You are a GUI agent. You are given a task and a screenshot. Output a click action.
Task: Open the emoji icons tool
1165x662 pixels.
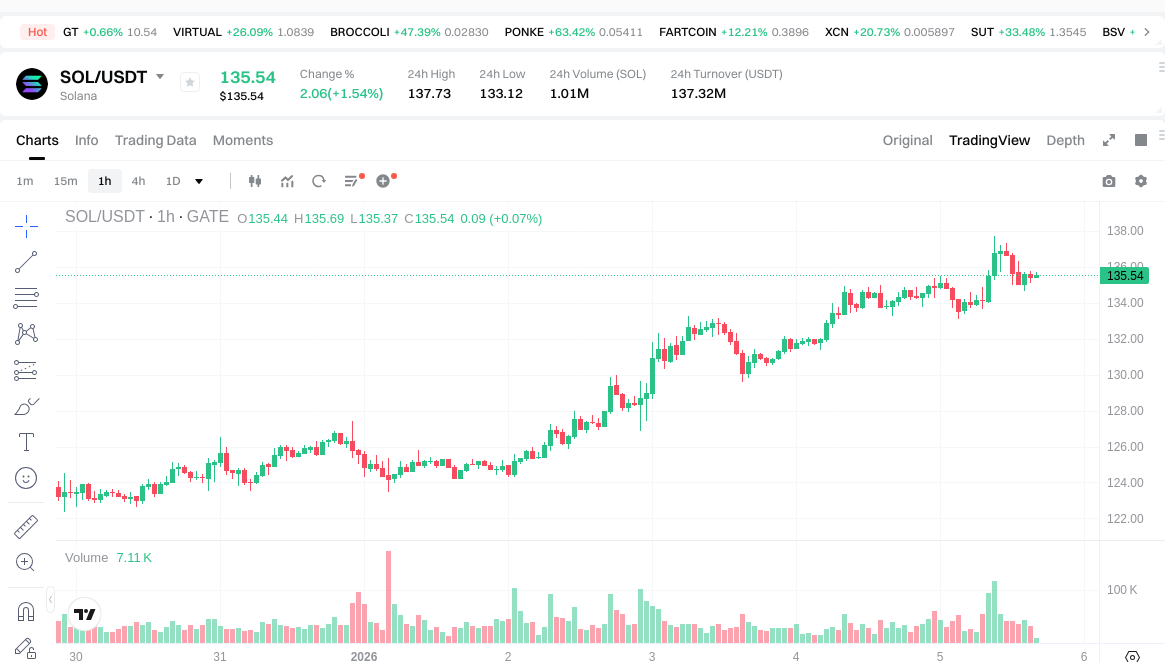[26, 478]
